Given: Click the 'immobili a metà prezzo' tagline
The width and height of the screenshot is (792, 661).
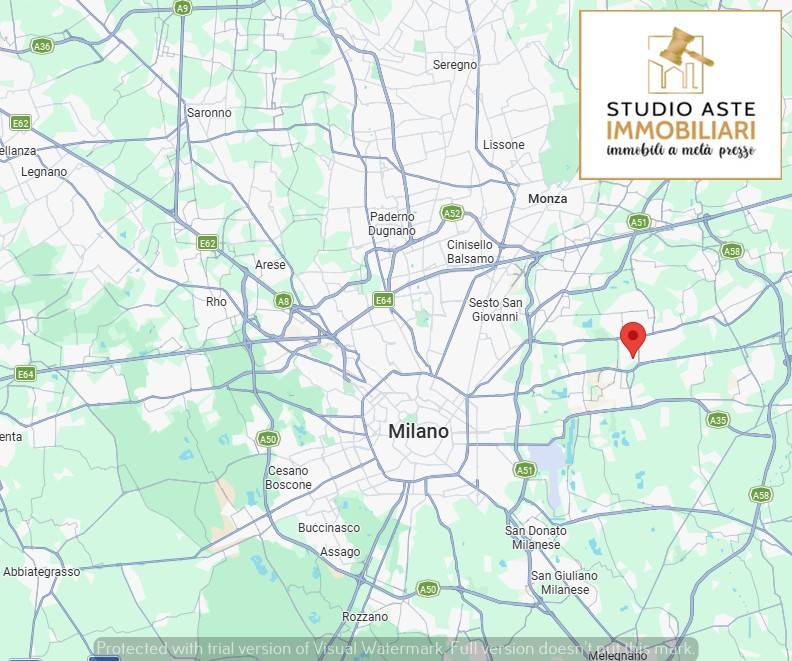Looking at the screenshot, I should coord(681,150).
